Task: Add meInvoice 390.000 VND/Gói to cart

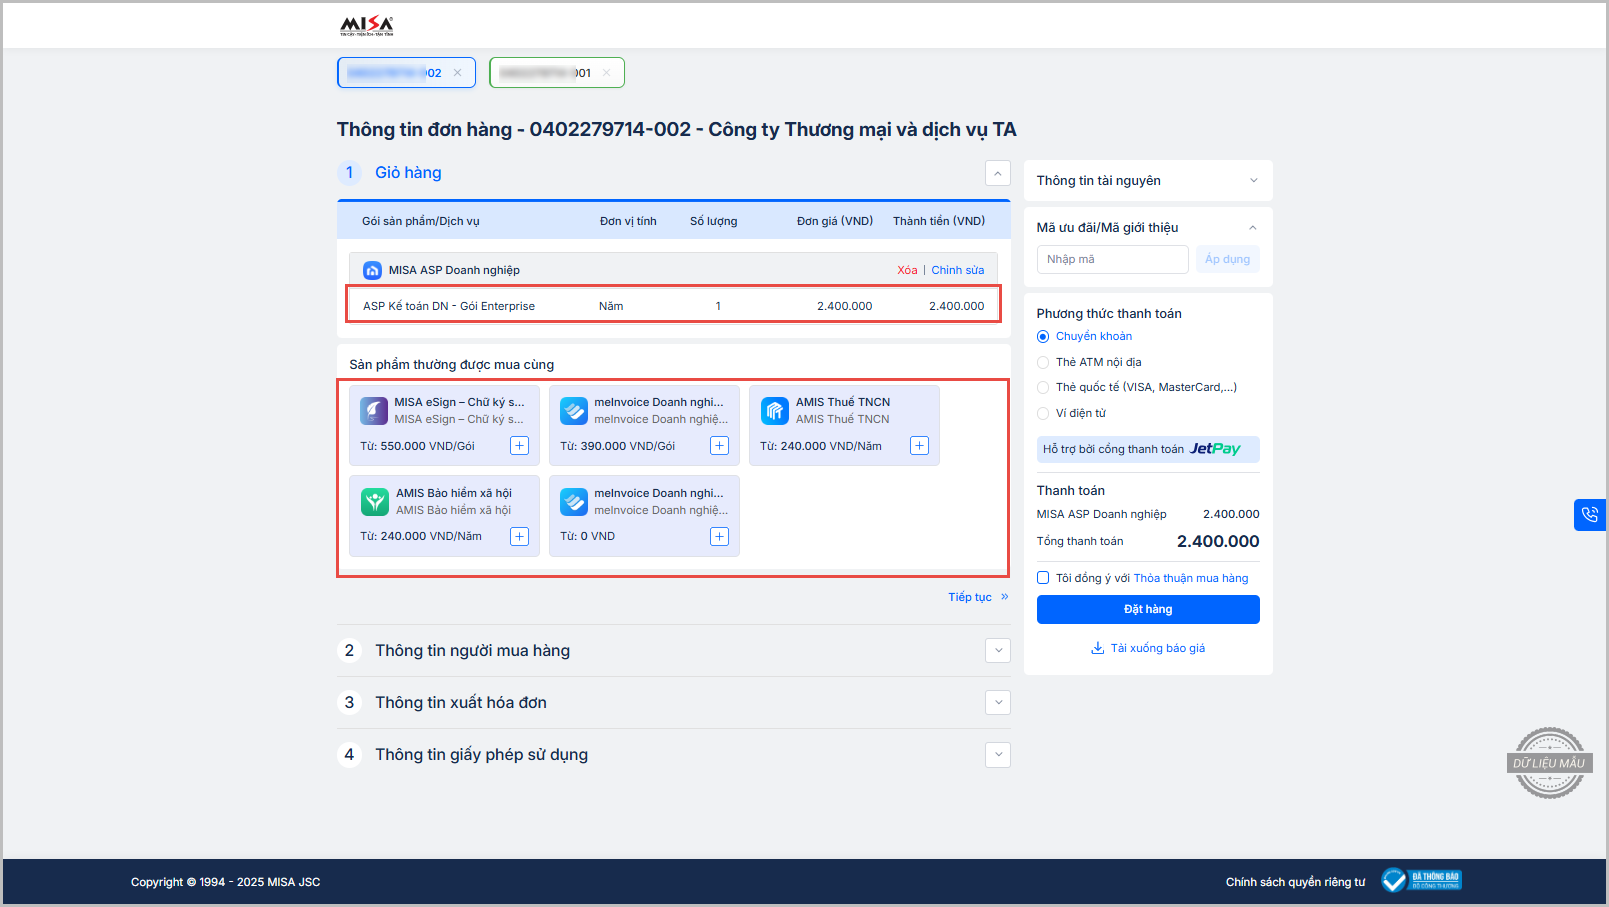Action: [720, 446]
